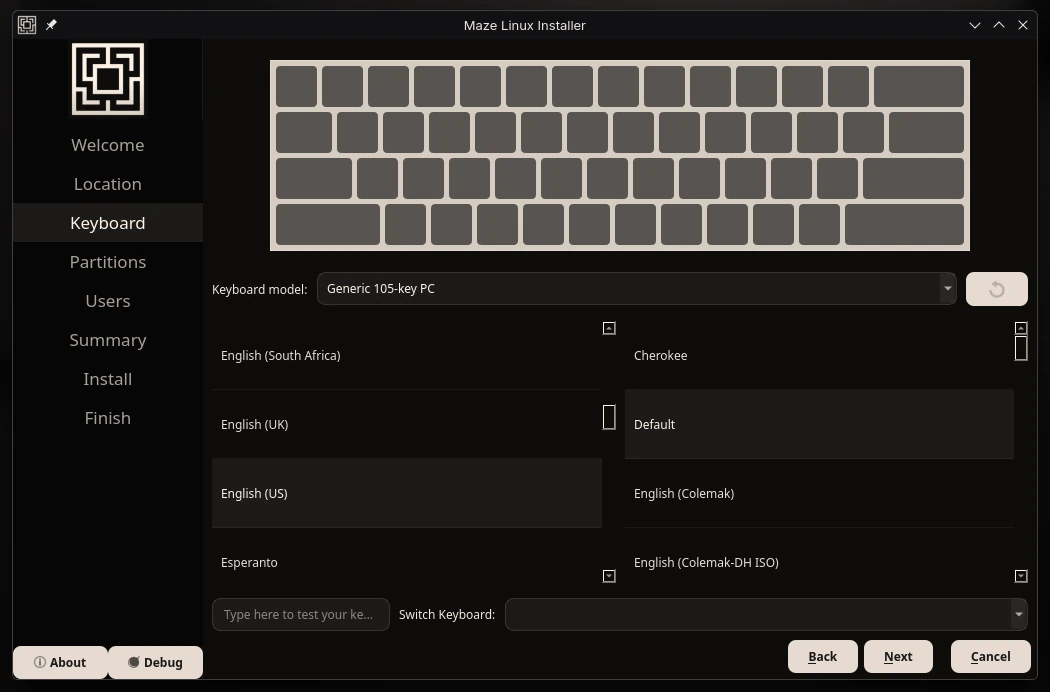The image size is (1050, 692).
Task: Select Cherokee variant
Action: pos(819,355)
